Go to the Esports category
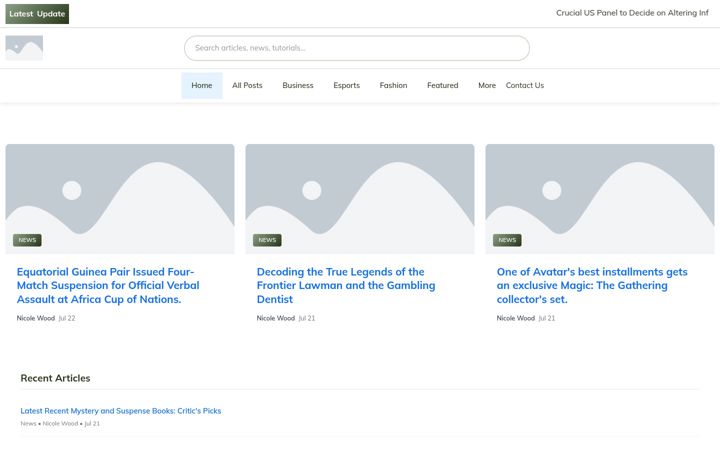 coord(347,85)
